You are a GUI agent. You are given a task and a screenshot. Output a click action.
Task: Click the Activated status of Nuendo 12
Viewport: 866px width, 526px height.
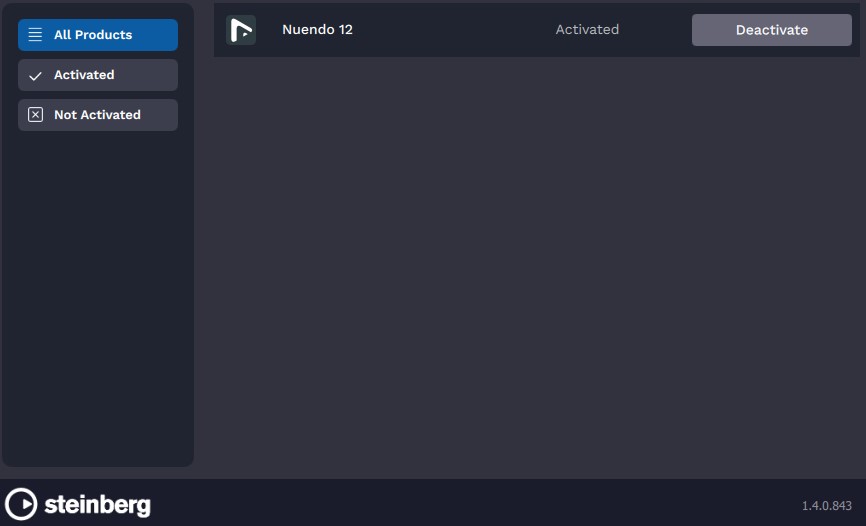pos(587,29)
